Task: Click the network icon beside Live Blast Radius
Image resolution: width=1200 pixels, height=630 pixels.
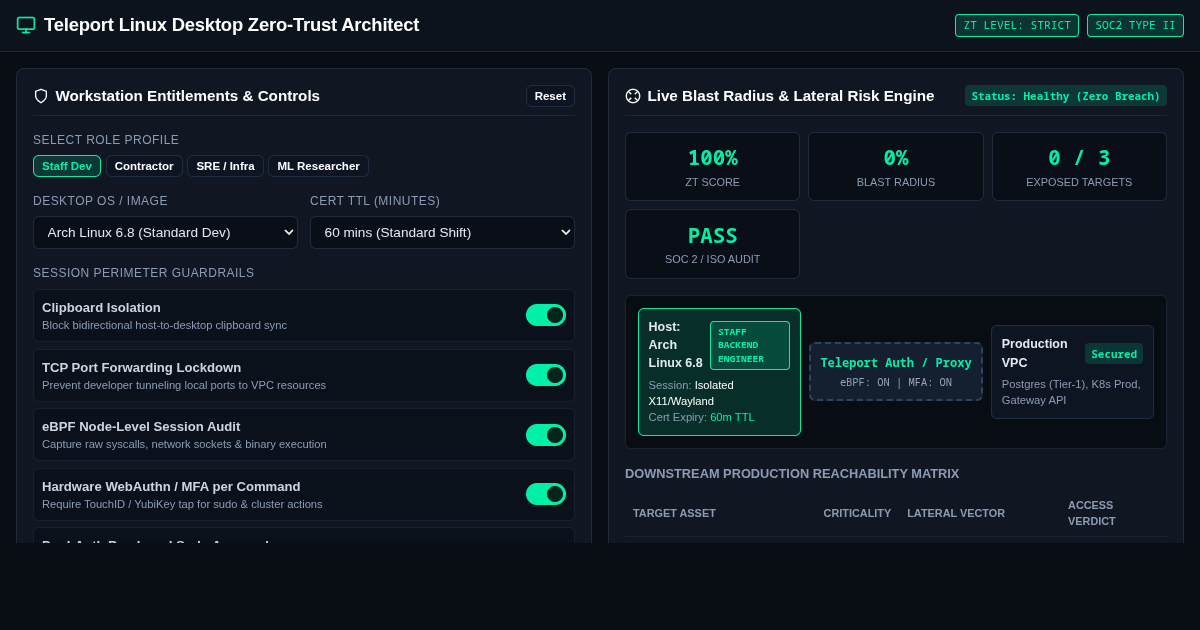Action: (633, 96)
